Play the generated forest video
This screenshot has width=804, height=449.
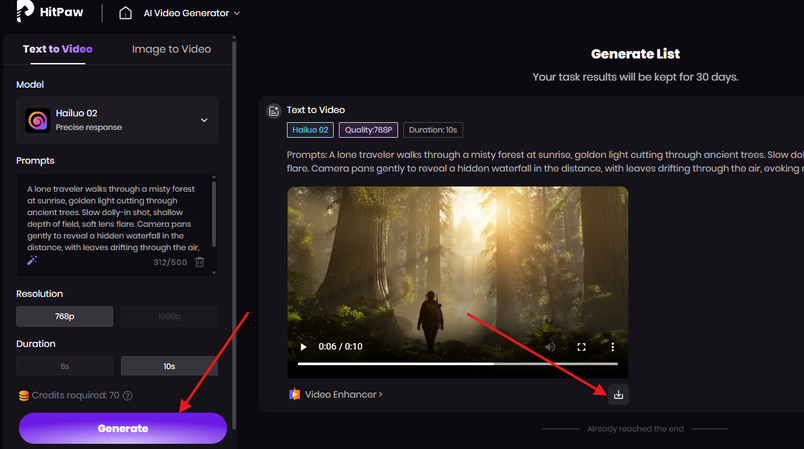(304, 347)
